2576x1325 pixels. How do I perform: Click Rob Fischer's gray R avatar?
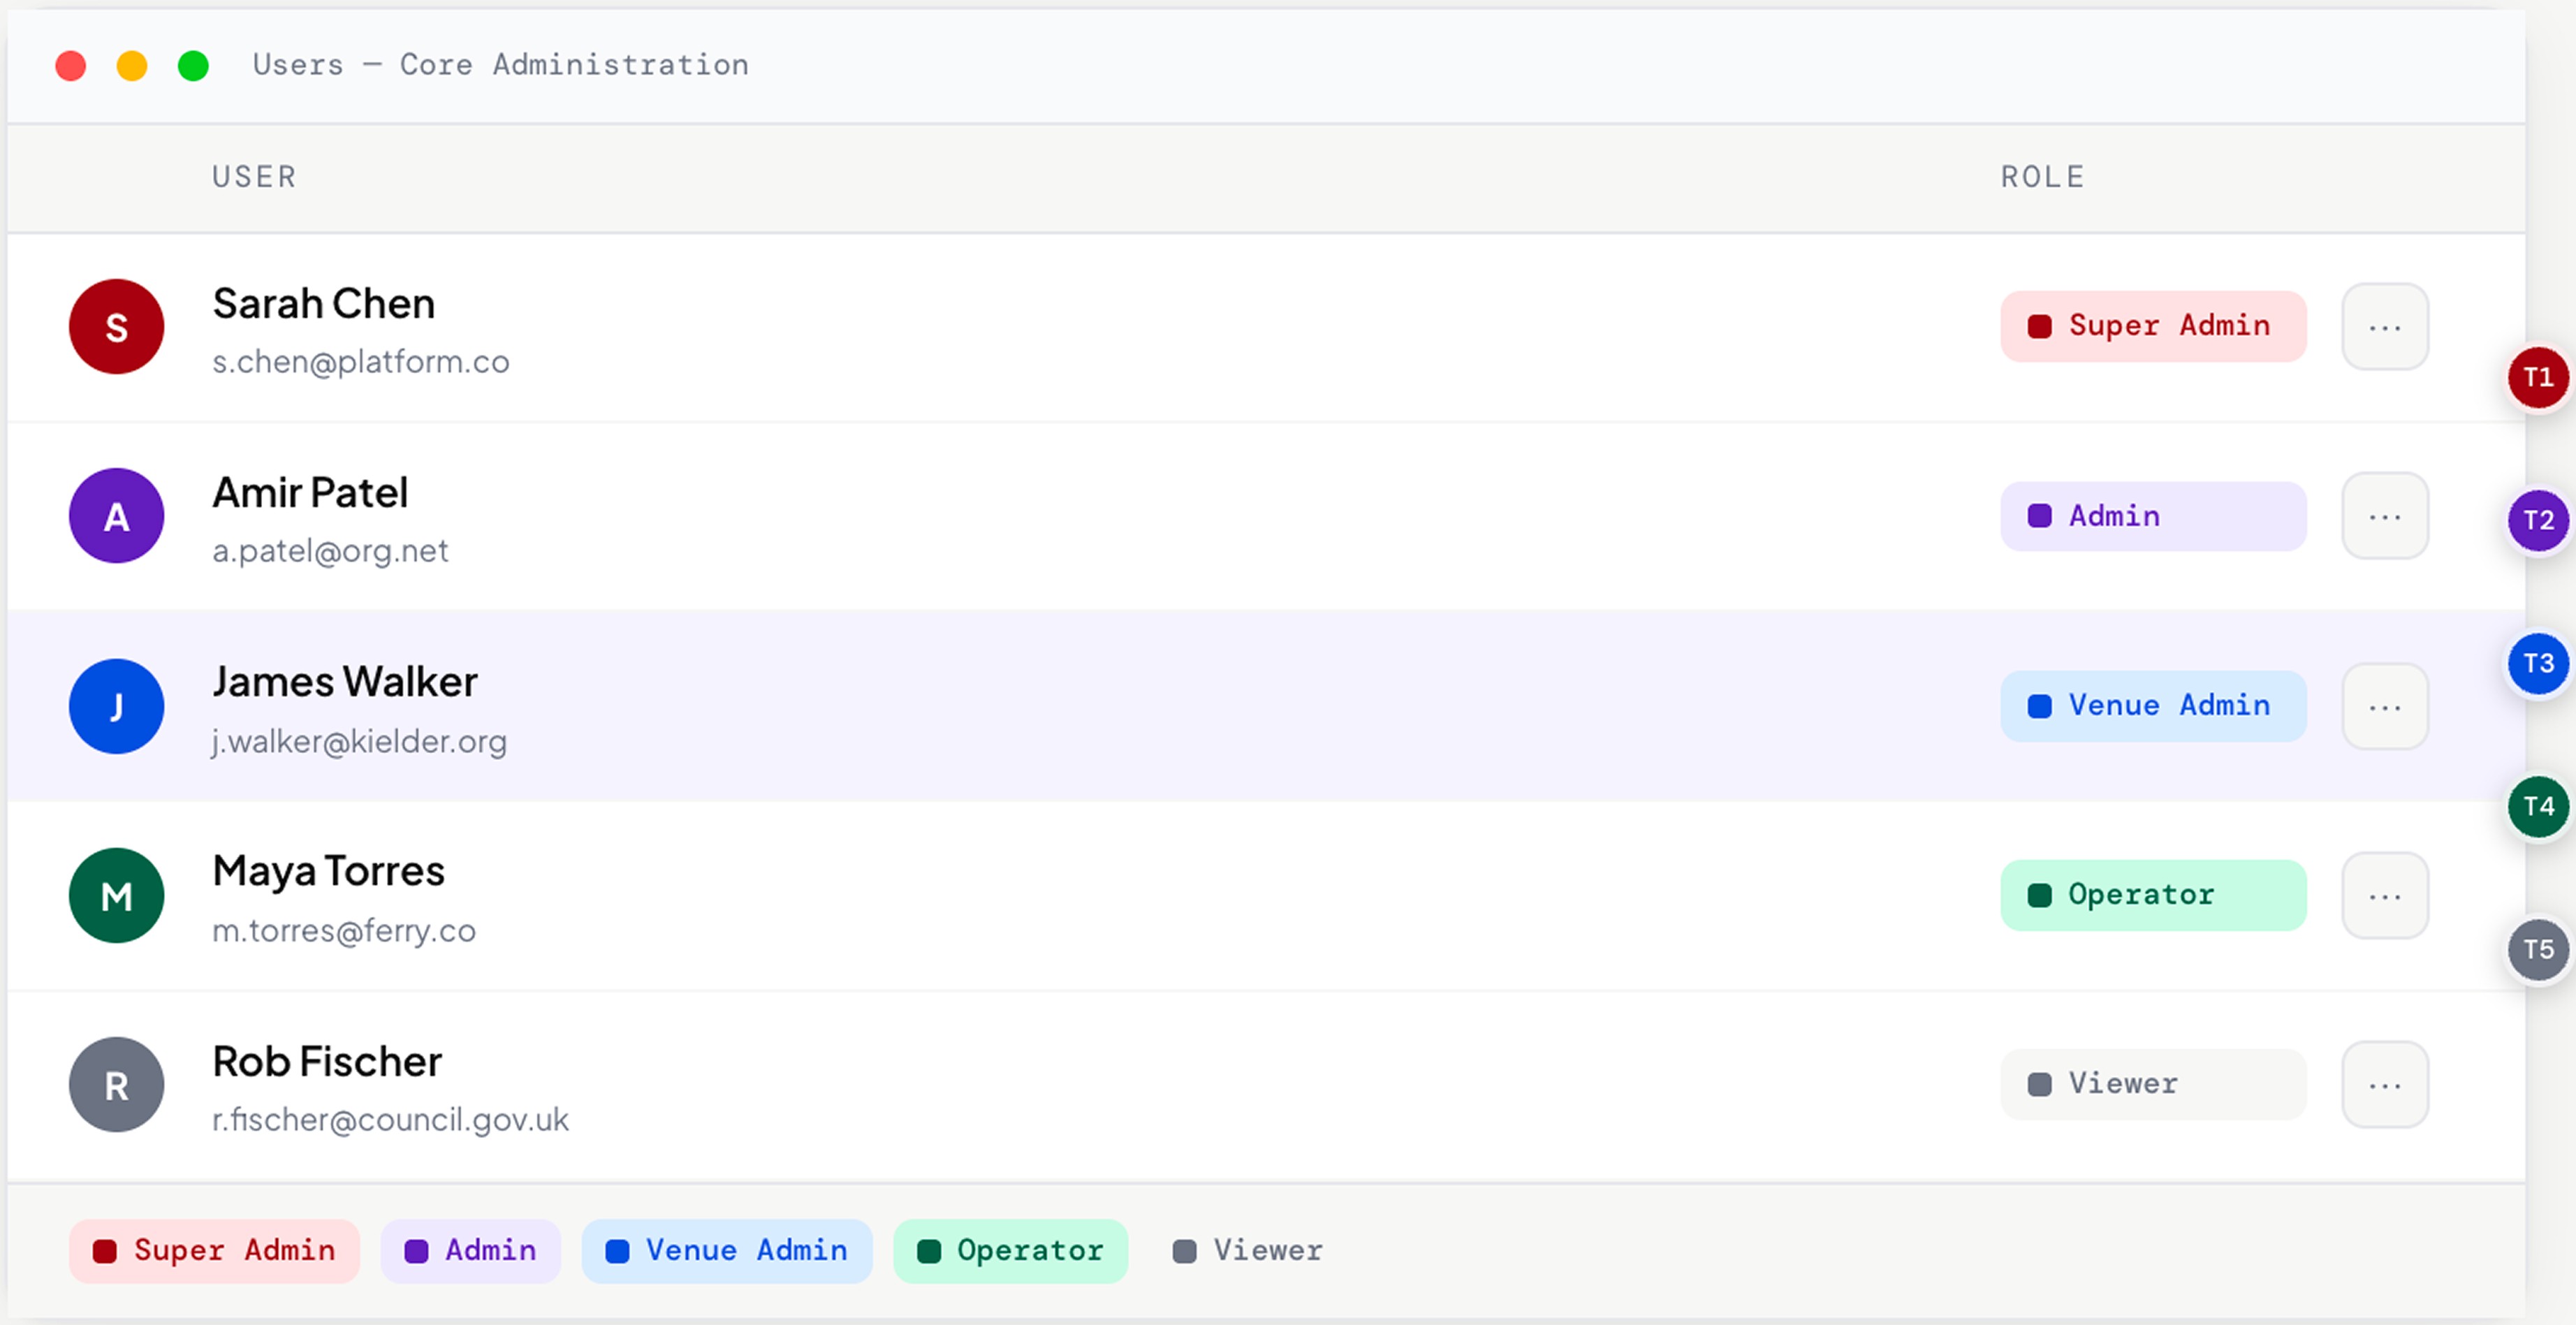[116, 1084]
